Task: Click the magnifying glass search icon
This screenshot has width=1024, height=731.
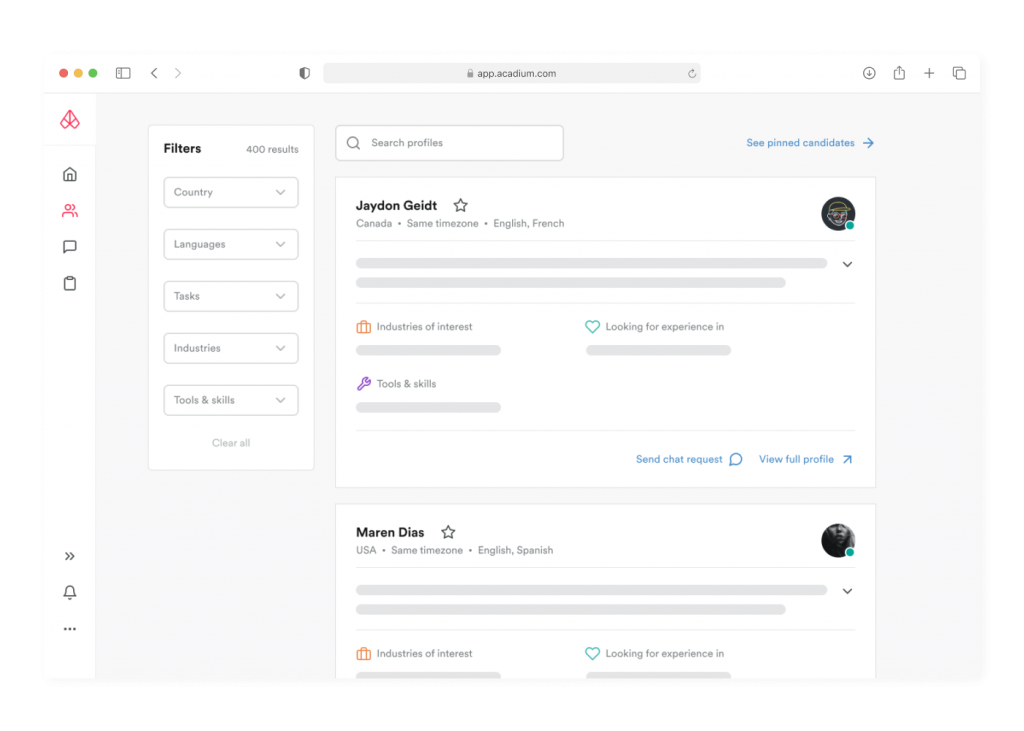Action: point(353,143)
